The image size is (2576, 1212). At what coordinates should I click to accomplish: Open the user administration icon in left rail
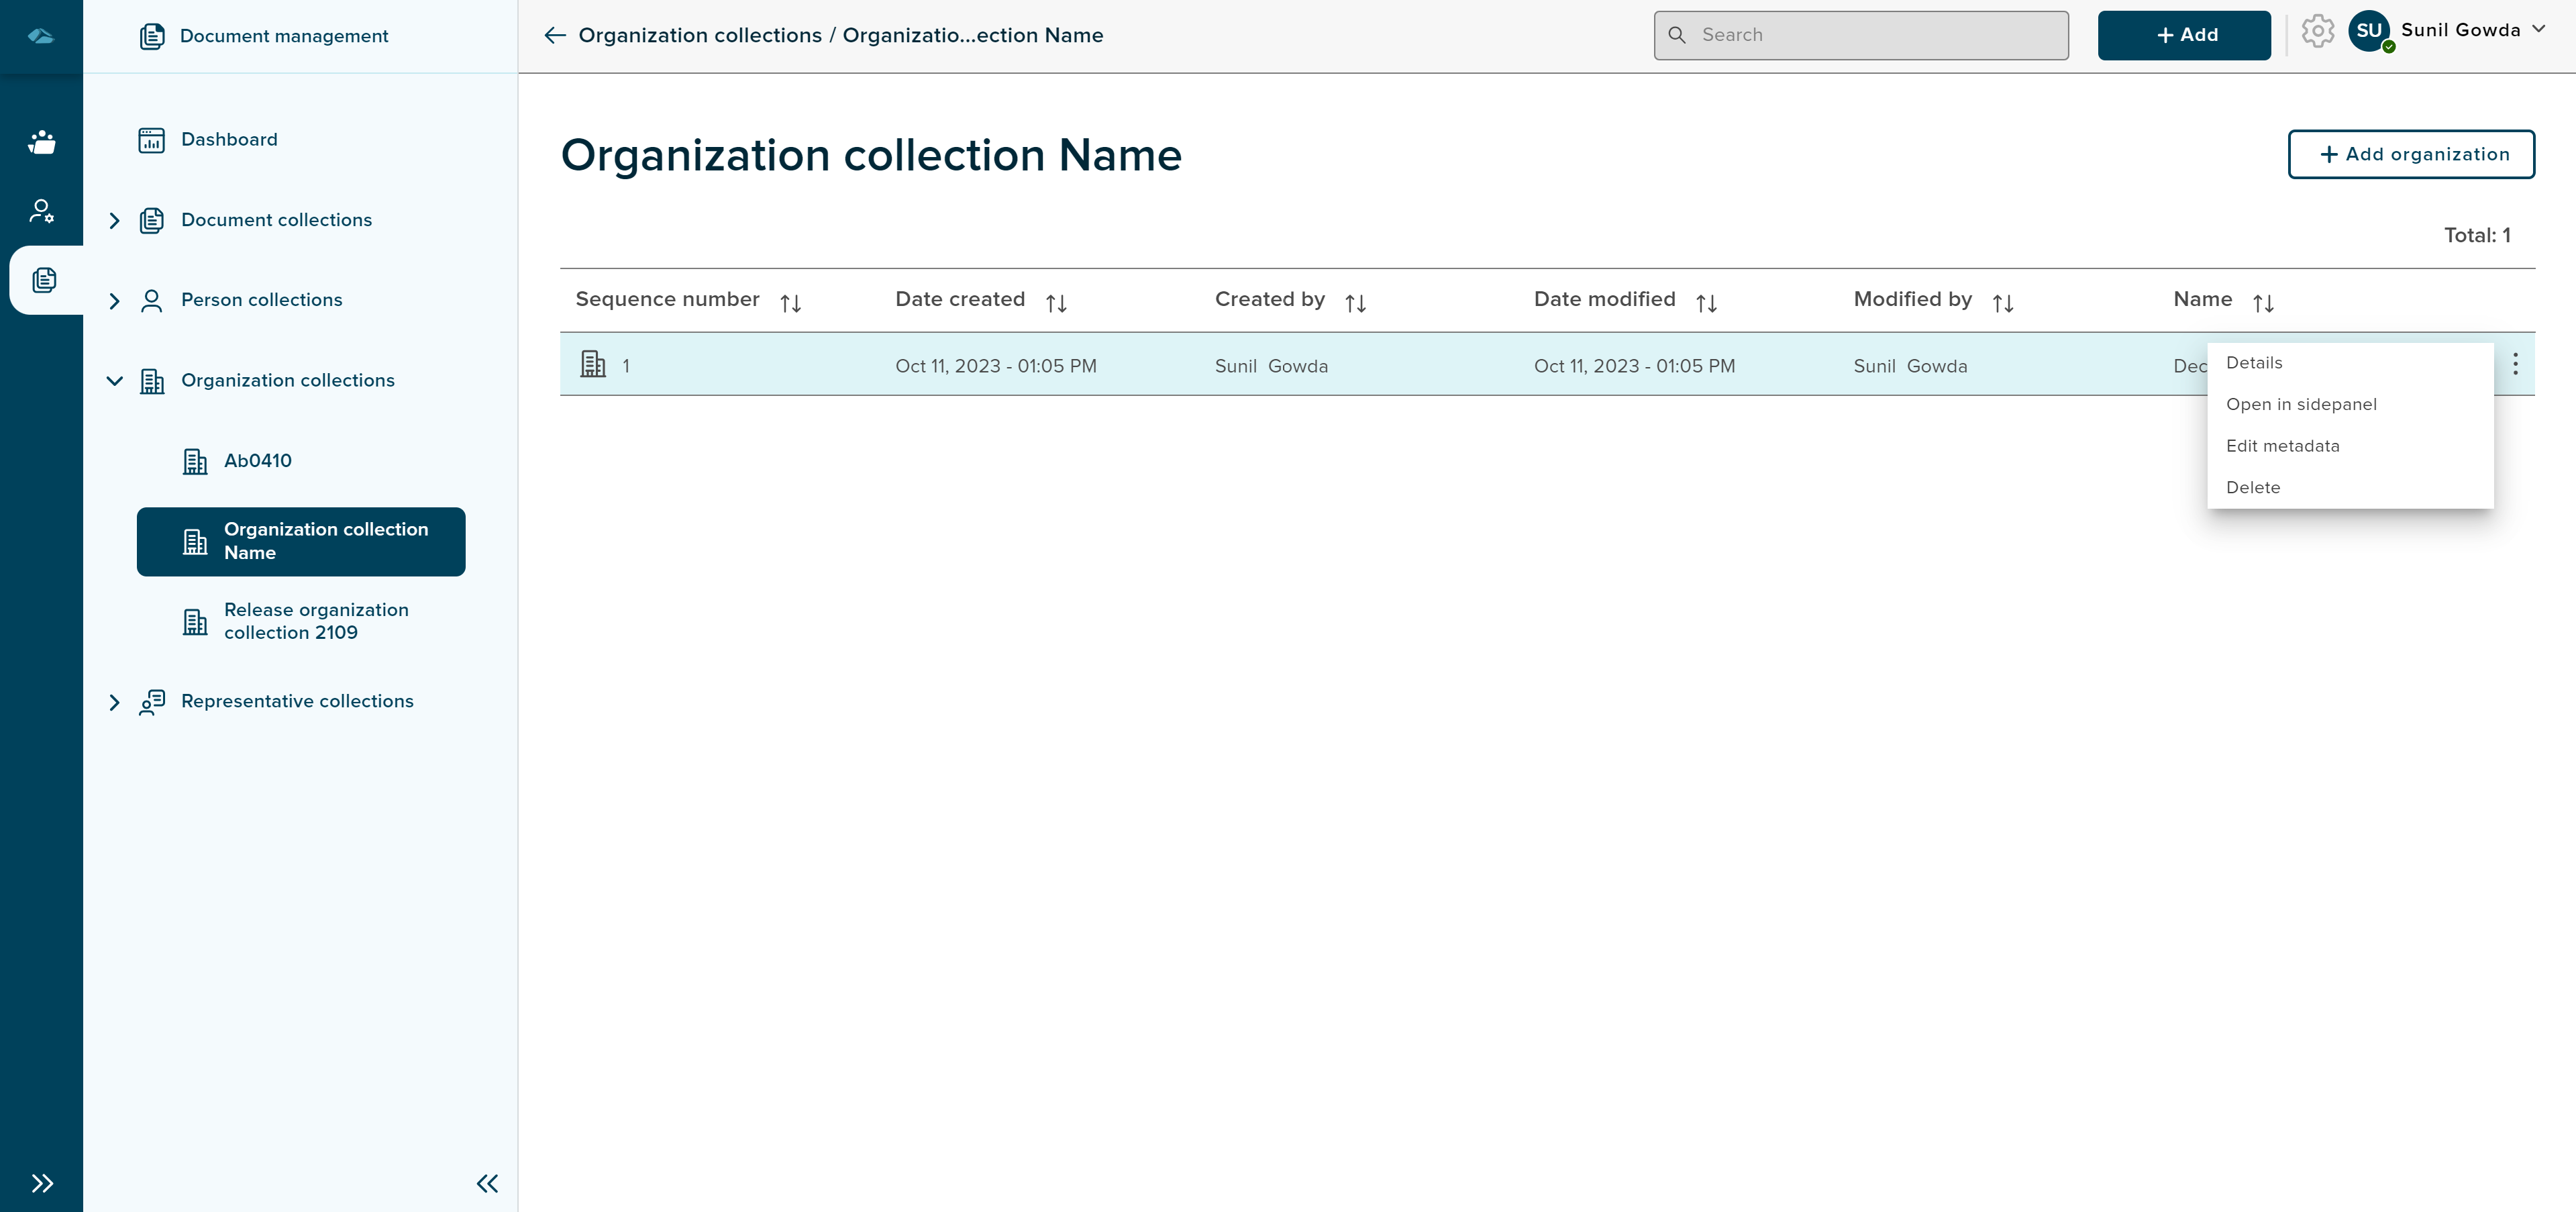click(x=41, y=211)
